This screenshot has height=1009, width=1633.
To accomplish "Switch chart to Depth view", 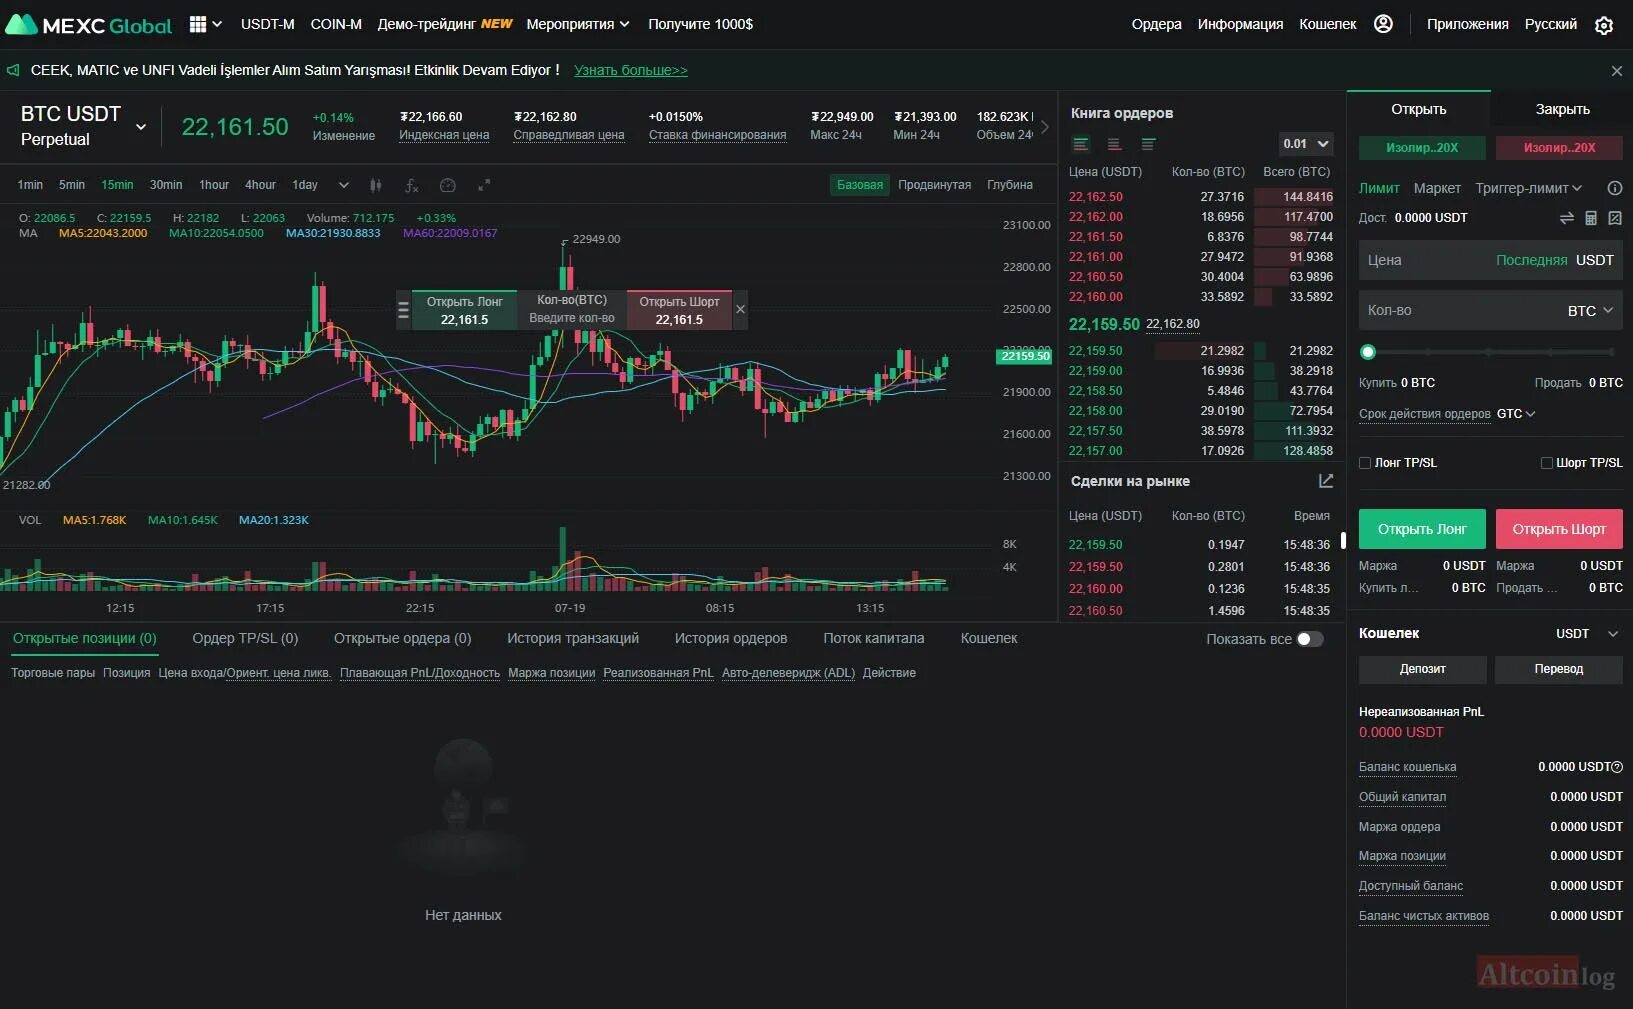I will pos(1010,185).
